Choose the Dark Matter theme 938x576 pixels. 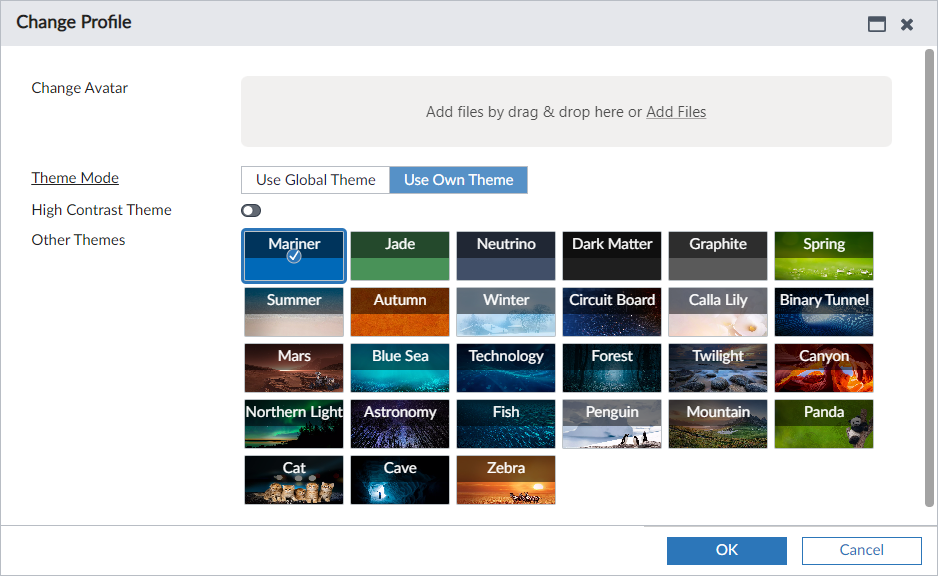[x=611, y=256]
